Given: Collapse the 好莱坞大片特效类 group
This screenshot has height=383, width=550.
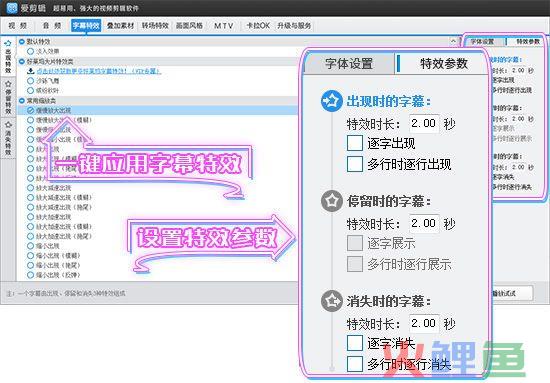Looking at the screenshot, I should [x=22, y=61].
